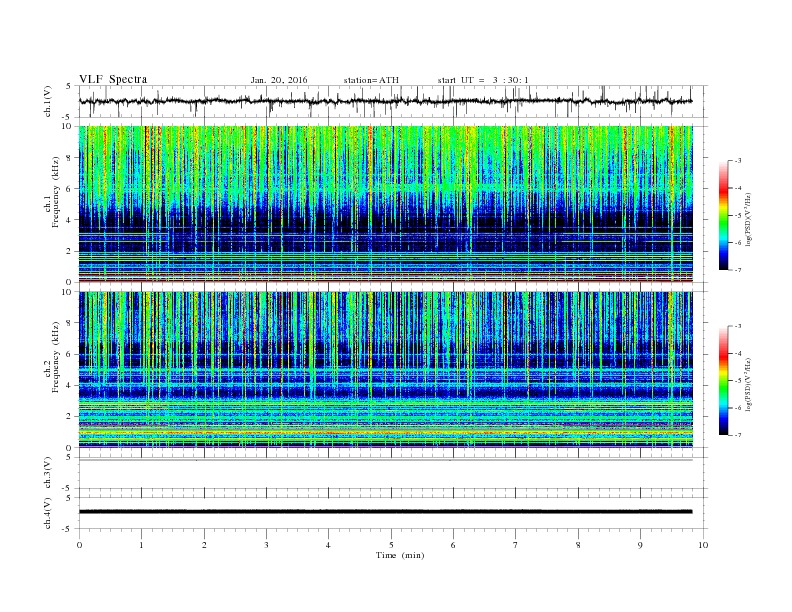Viewport: 792px width, 612px height.
Task: Click the 'station=ATH' label
Action: 371,80
